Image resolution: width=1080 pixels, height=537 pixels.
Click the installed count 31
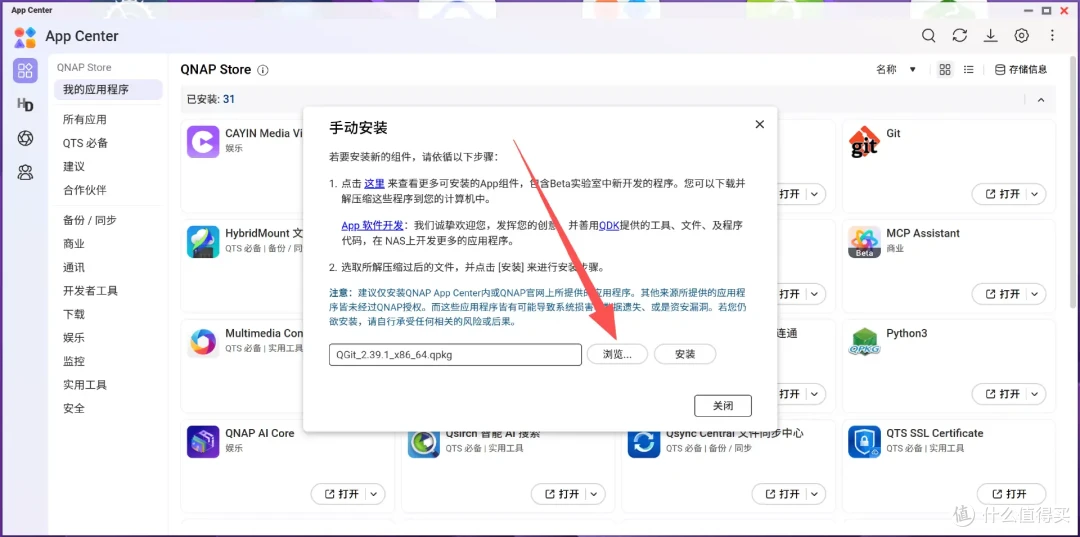click(x=229, y=99)
